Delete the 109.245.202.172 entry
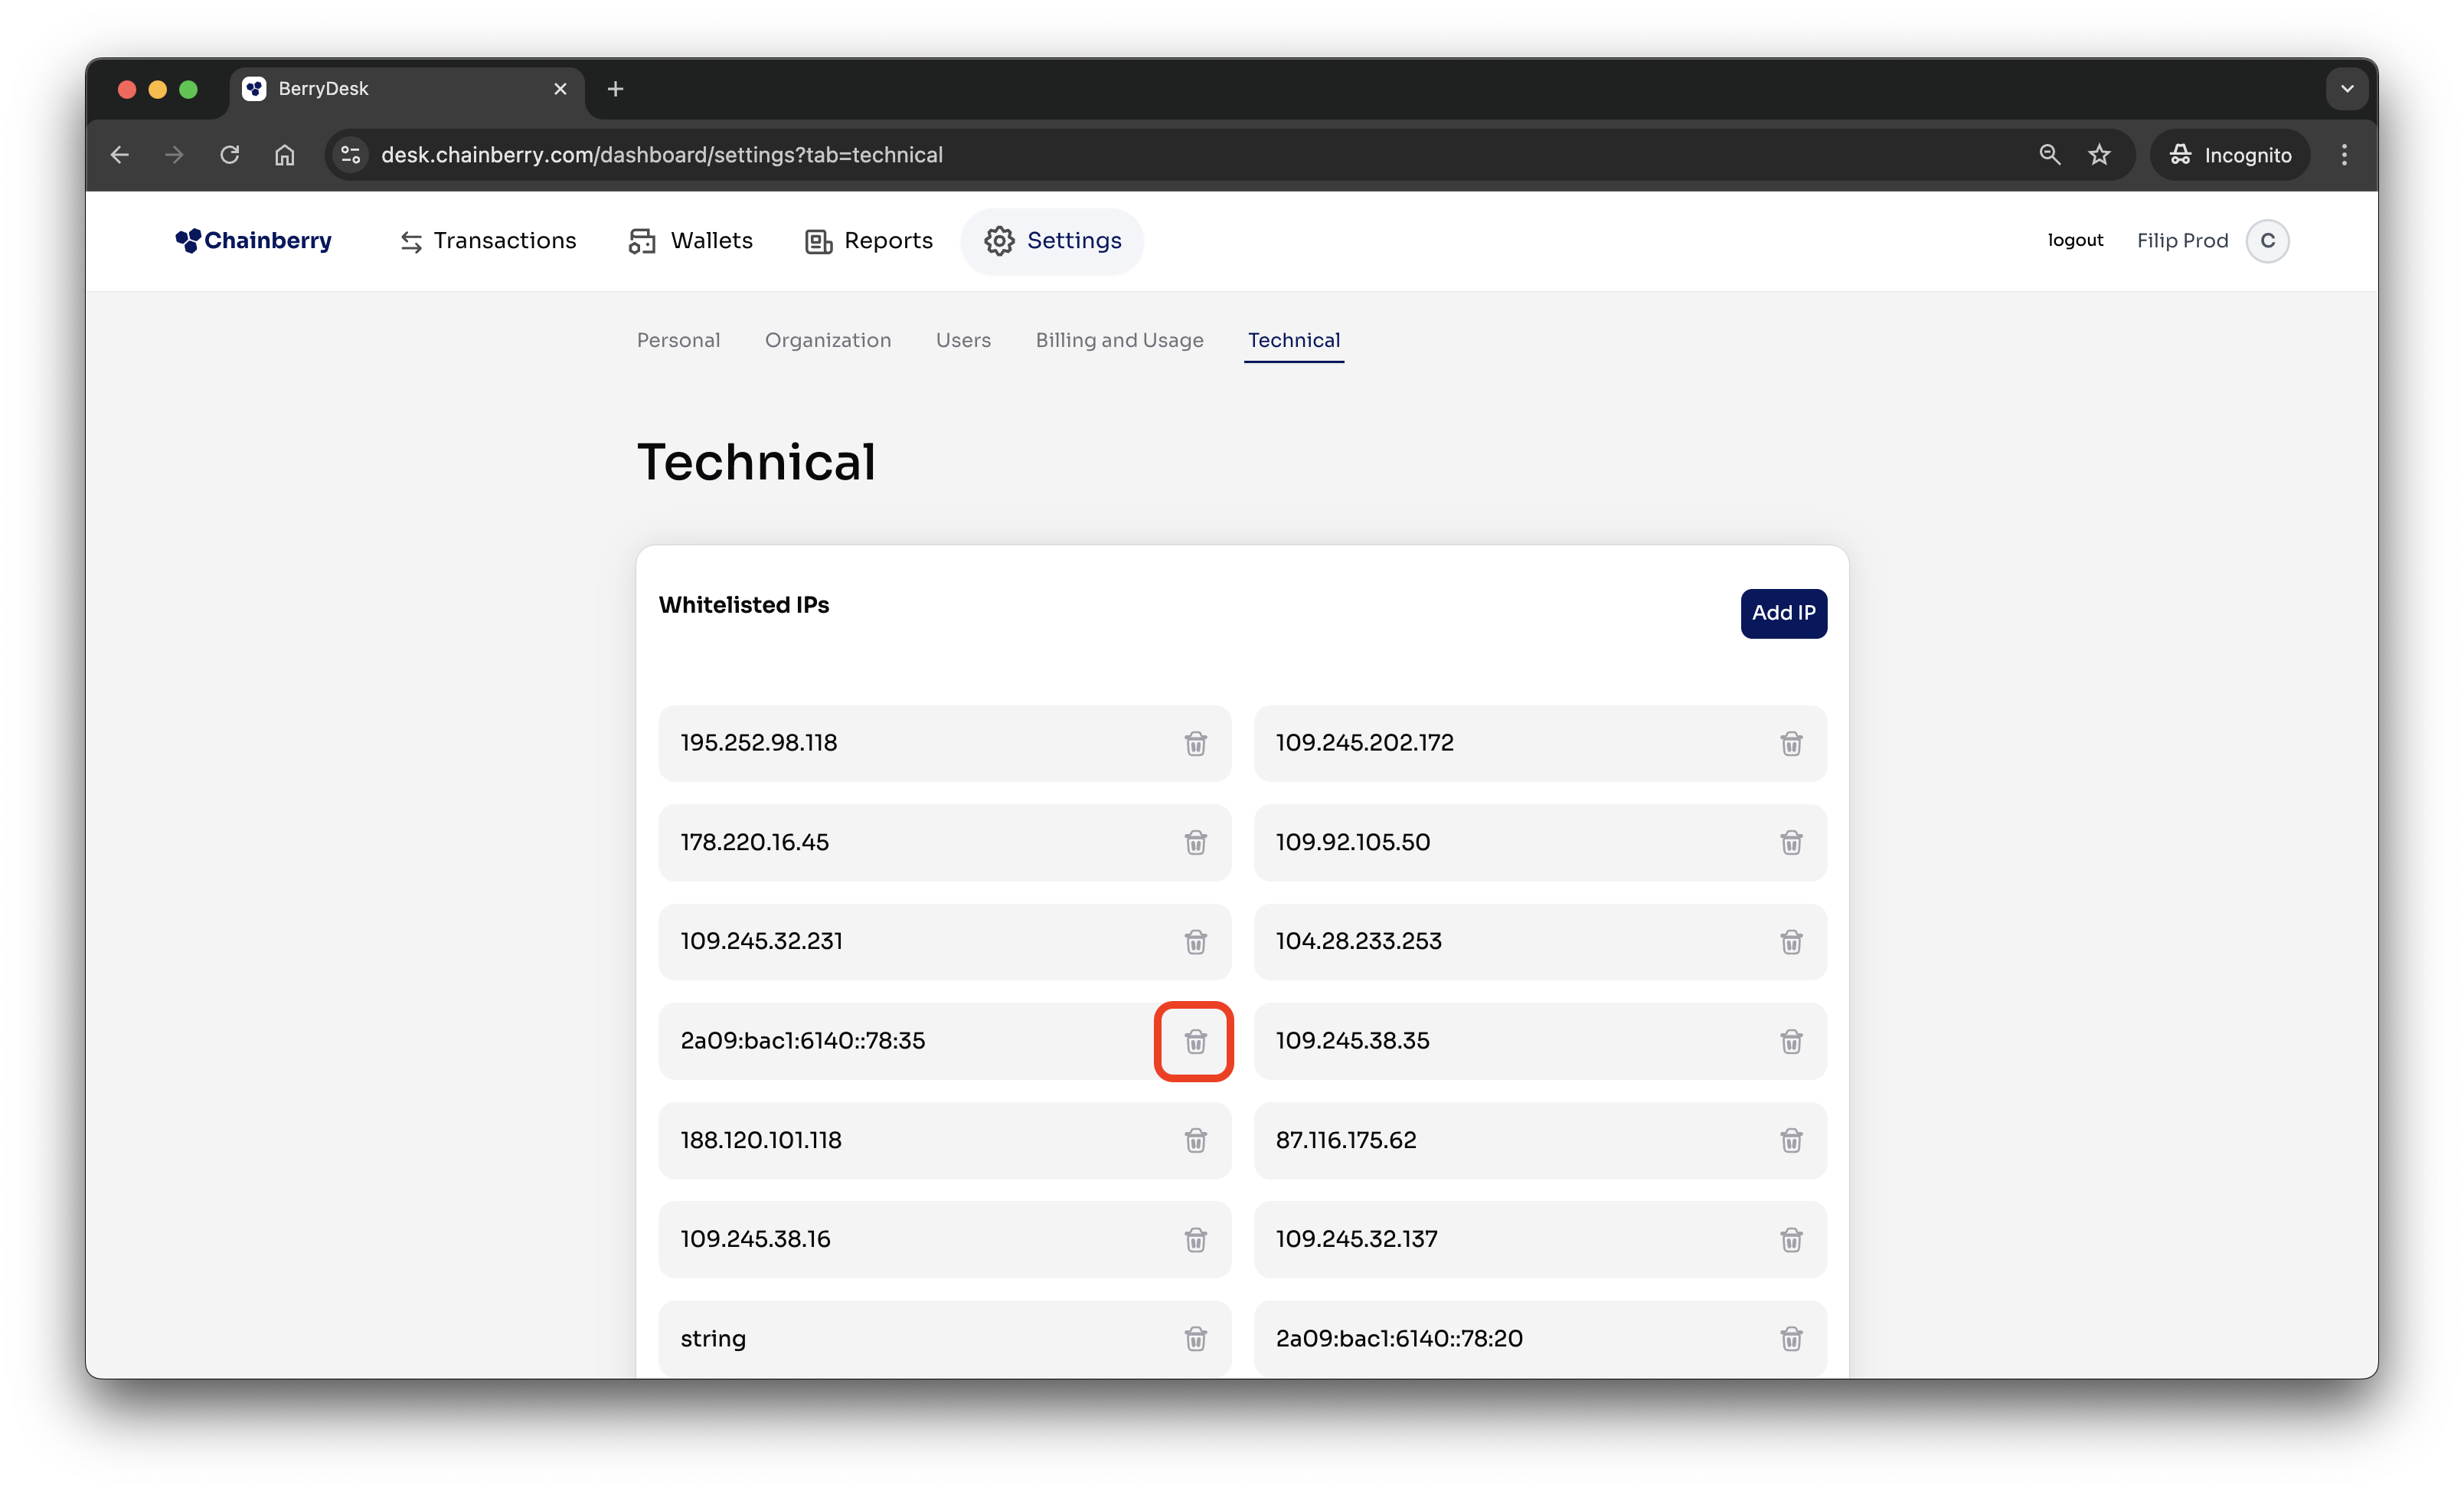This screenshot has width=2464, height=1492. tap(1790, 743)
